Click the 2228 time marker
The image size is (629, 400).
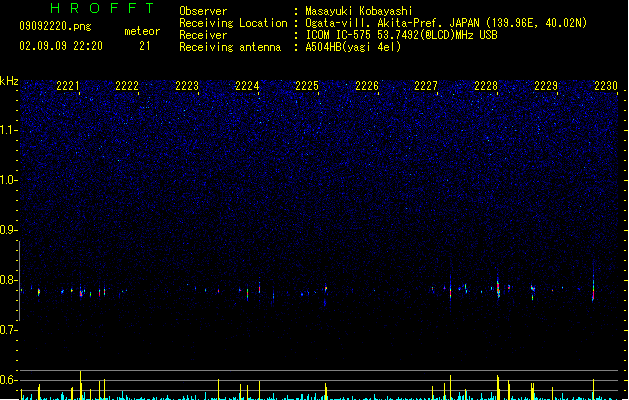click(x=486, y=86)
